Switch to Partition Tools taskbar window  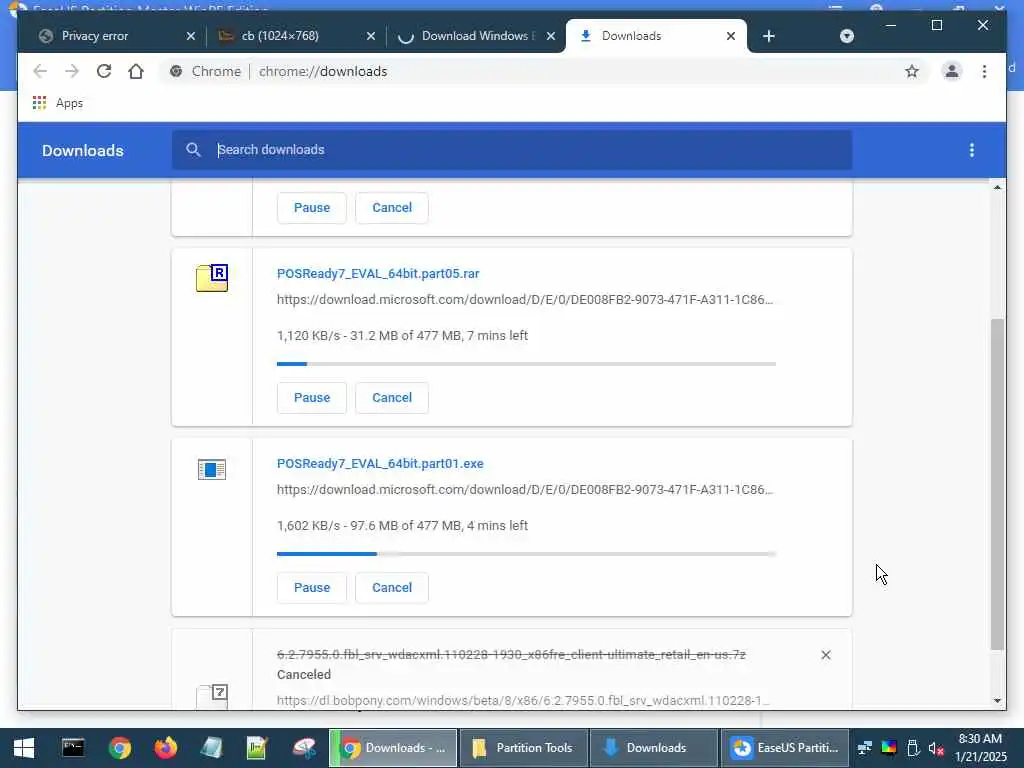tap(524, 748)
